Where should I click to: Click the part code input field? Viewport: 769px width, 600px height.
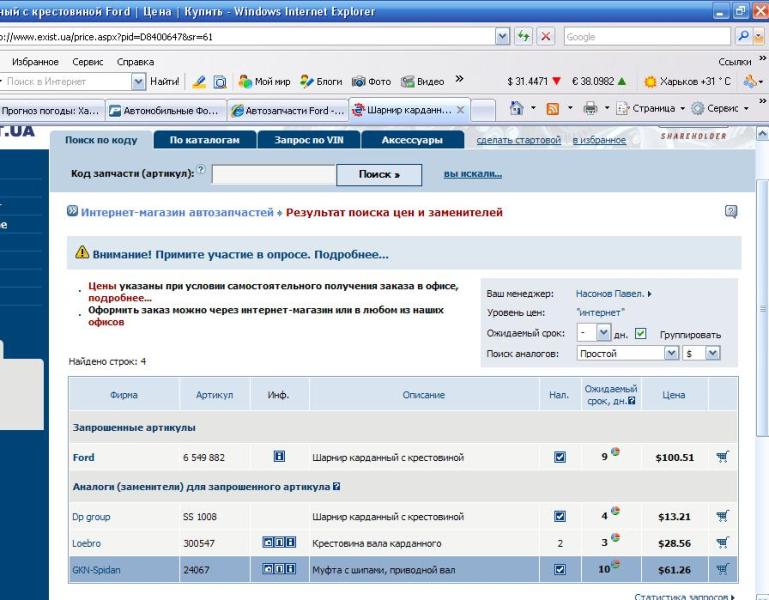273,174
